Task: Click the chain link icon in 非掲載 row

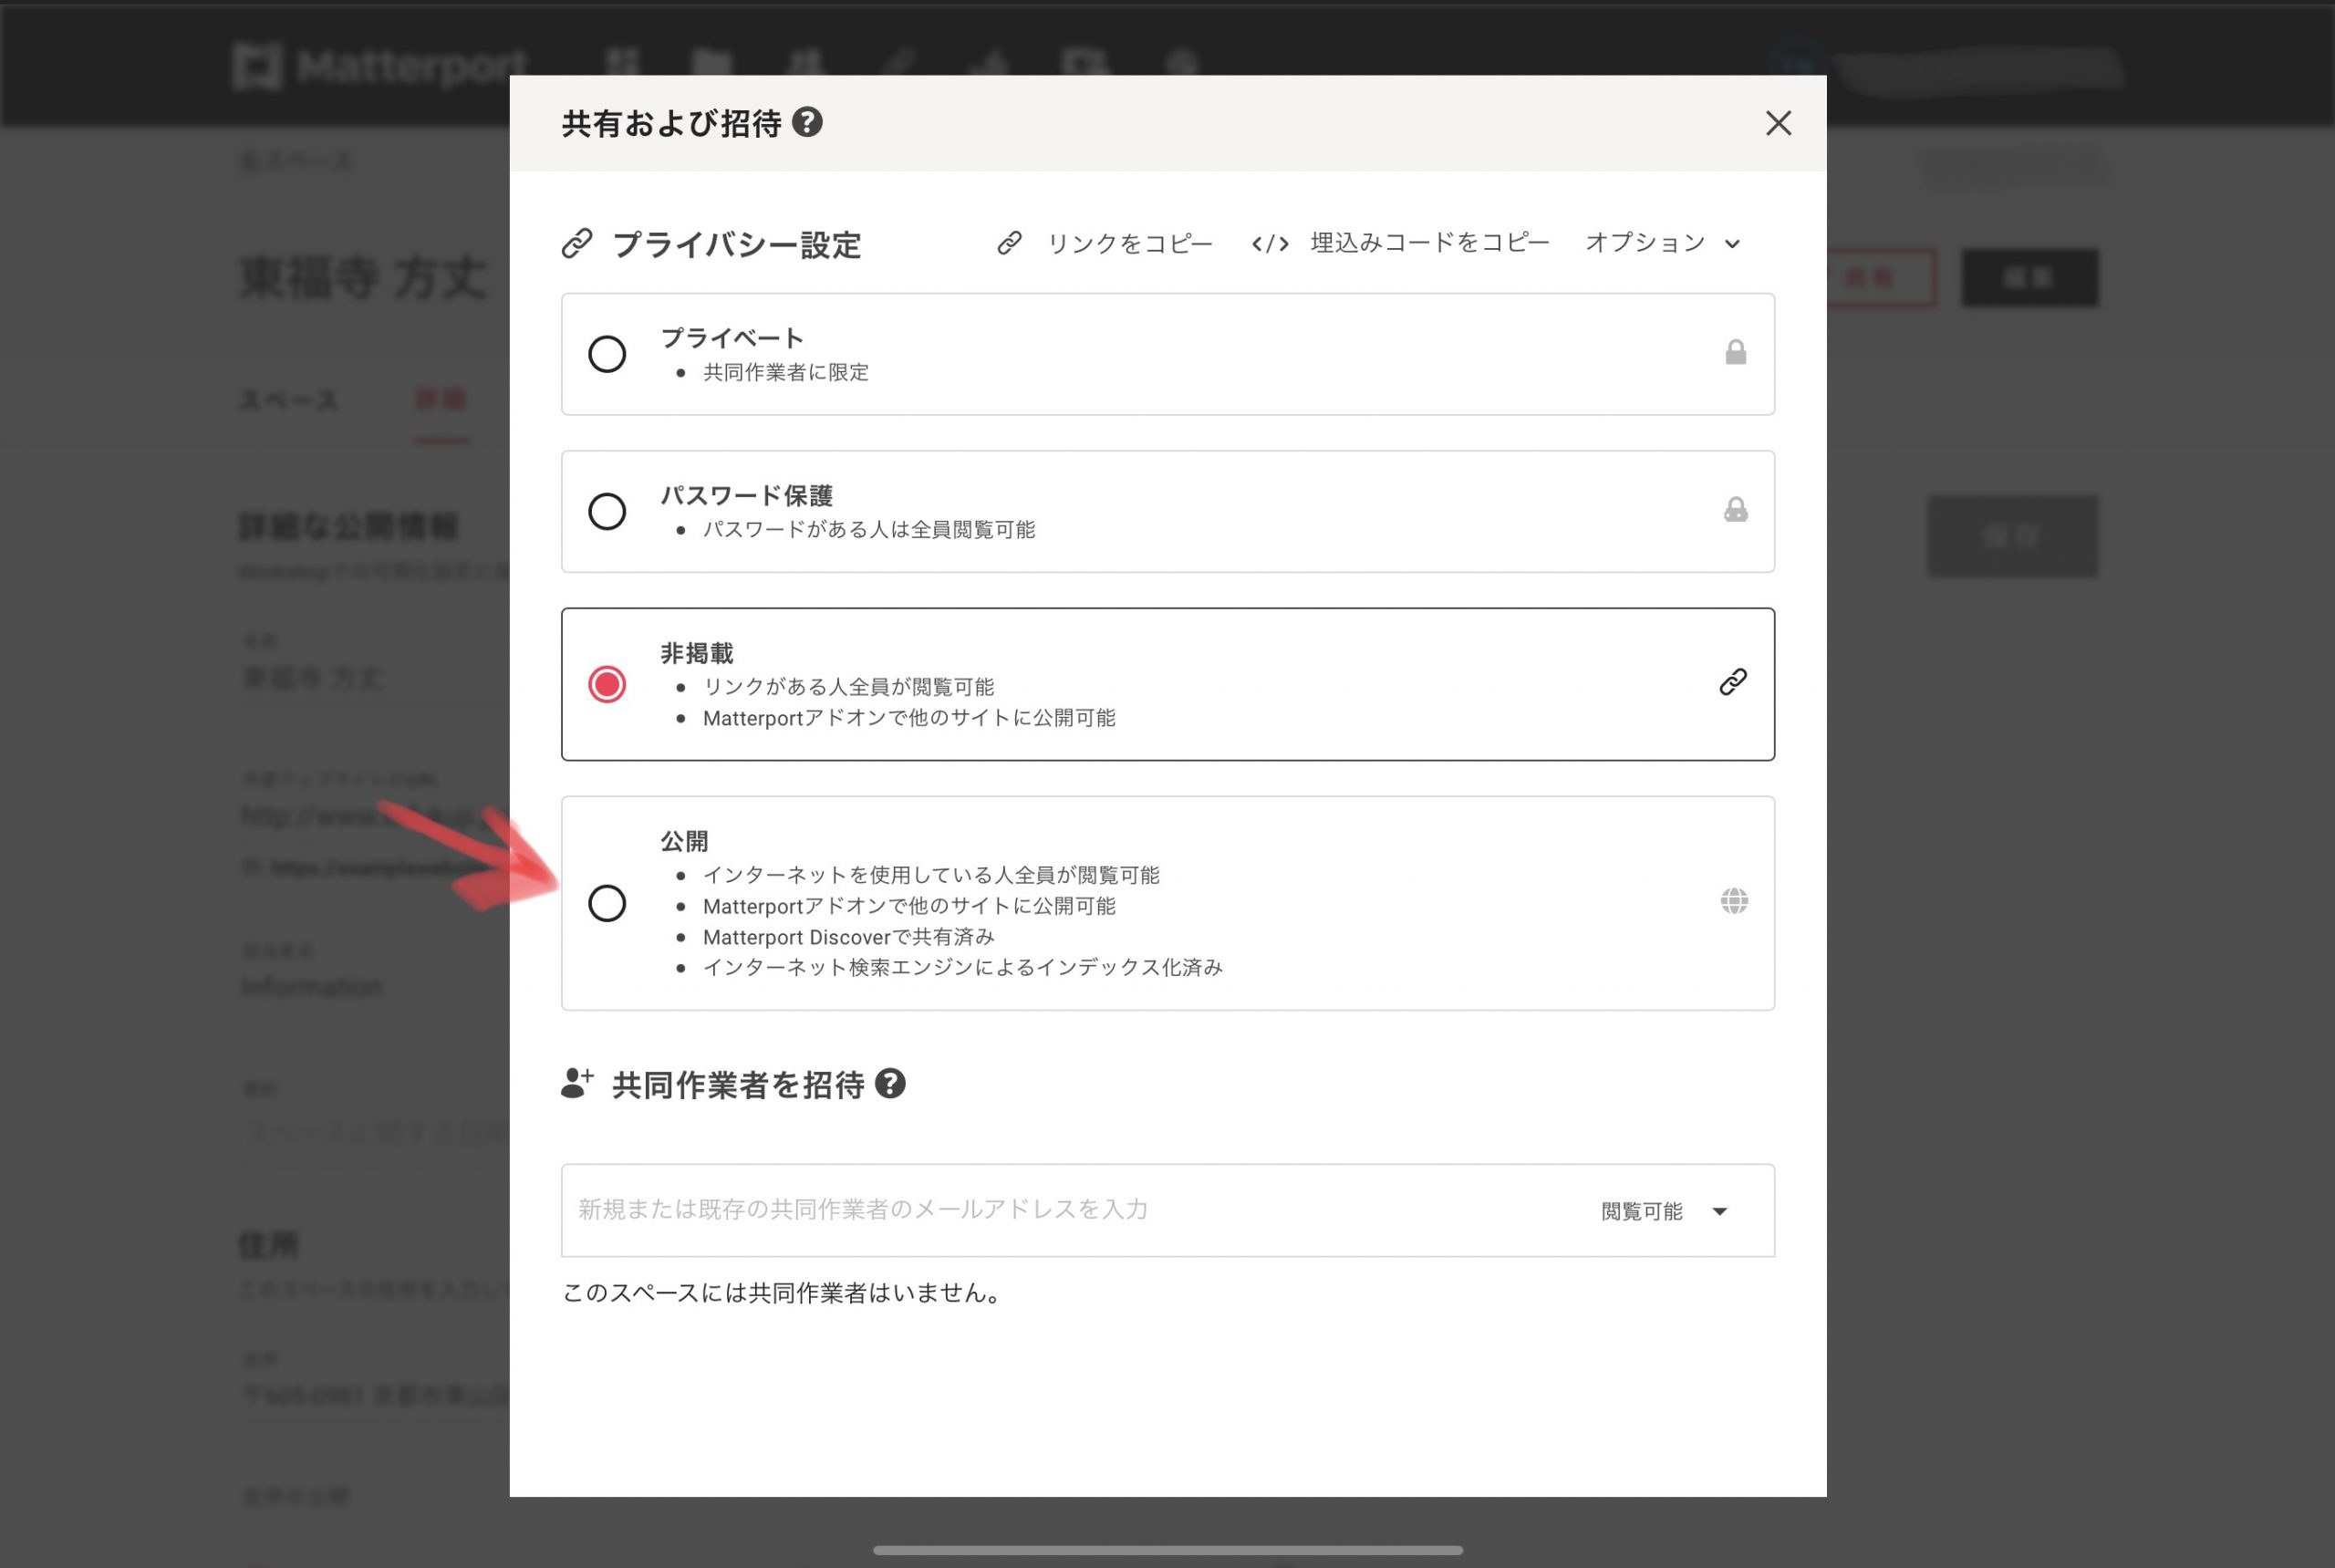Action: [1733, 682]
